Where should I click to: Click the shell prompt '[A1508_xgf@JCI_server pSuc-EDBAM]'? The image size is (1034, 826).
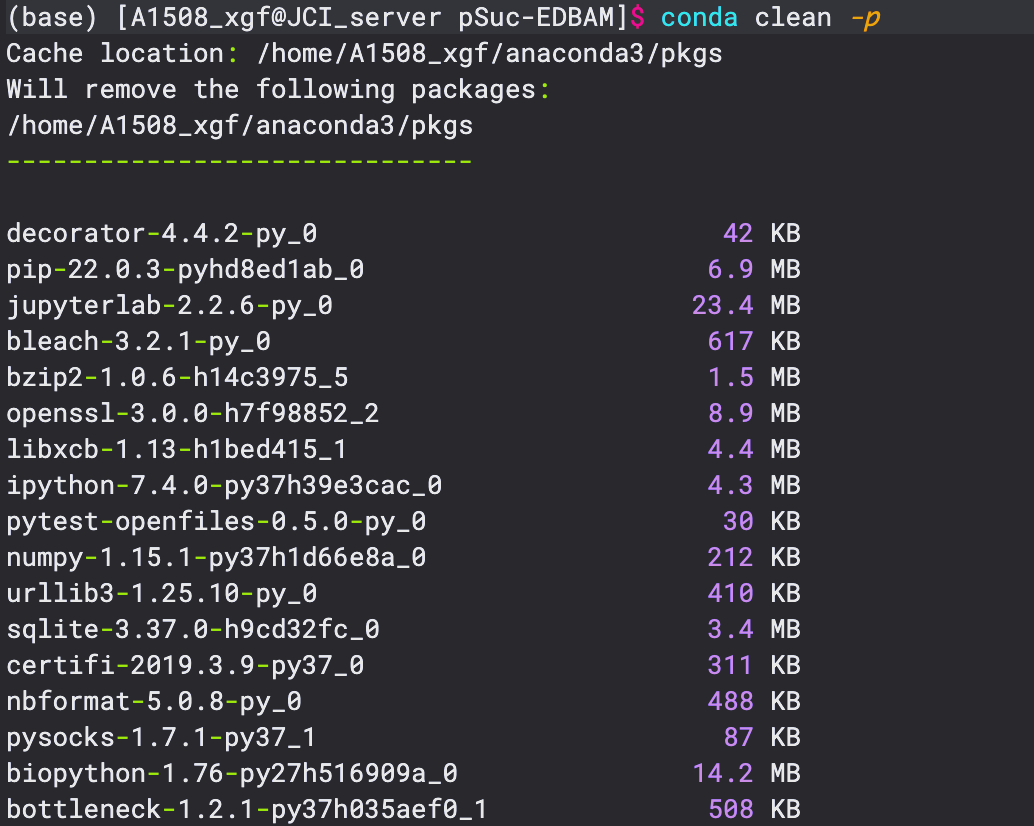(x=372, y=18)
